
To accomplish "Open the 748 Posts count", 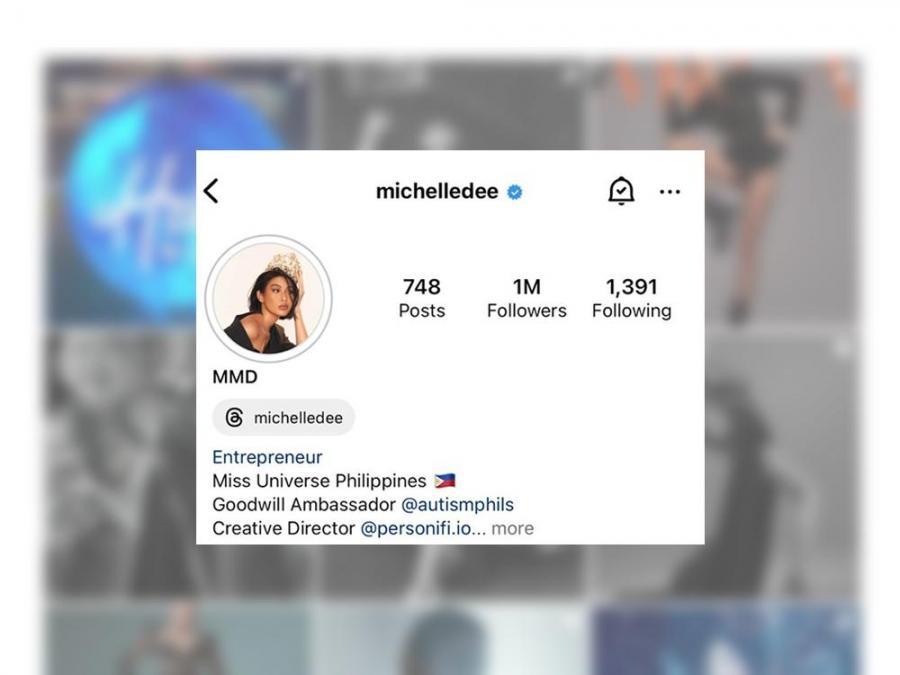I will 422,298.
